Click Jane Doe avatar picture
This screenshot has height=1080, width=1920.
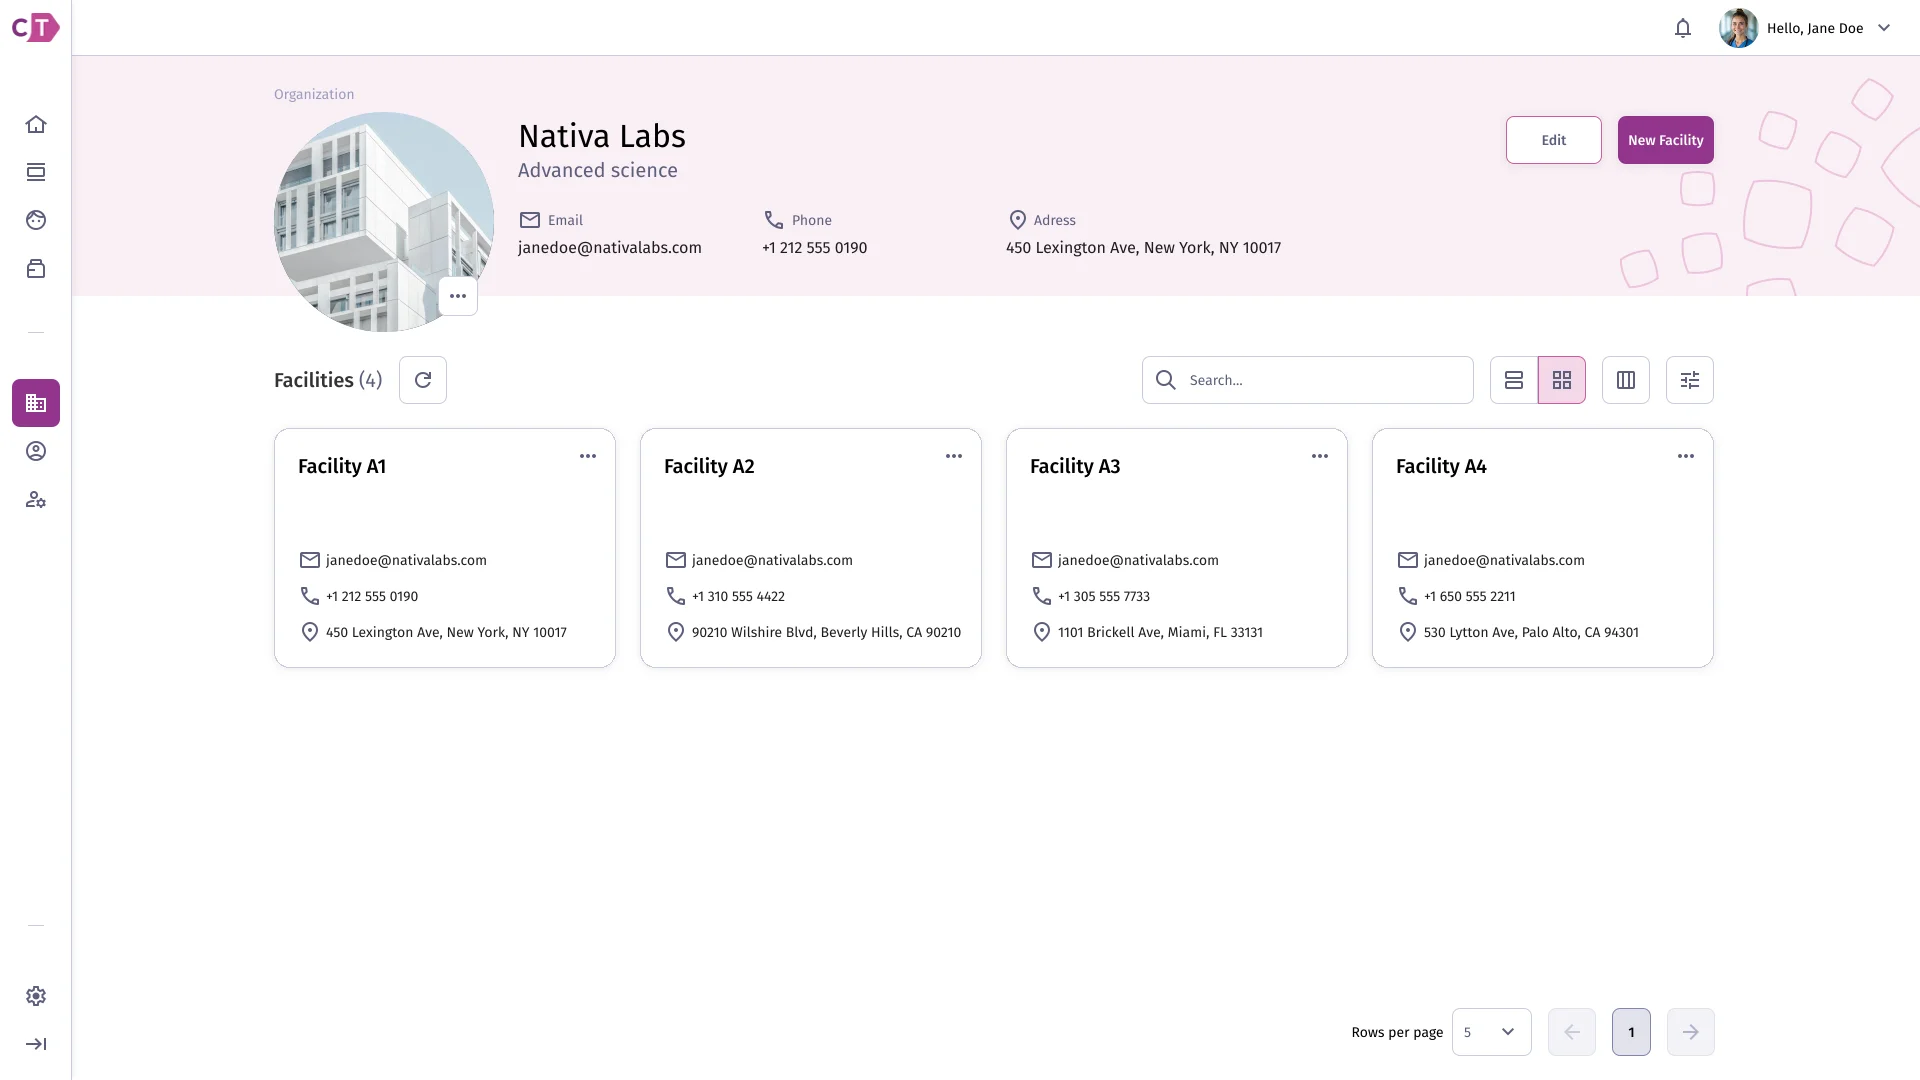(1739, 28)
